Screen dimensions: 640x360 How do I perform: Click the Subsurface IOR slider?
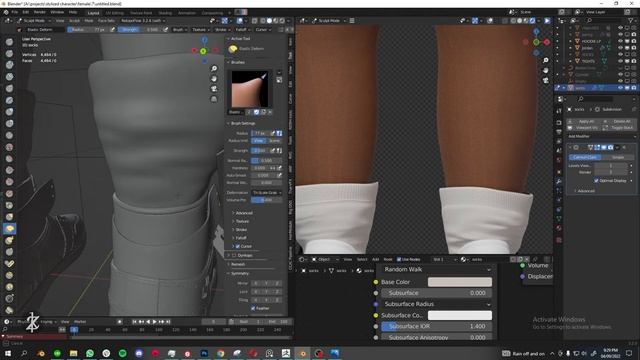click(x=436, y=327)
